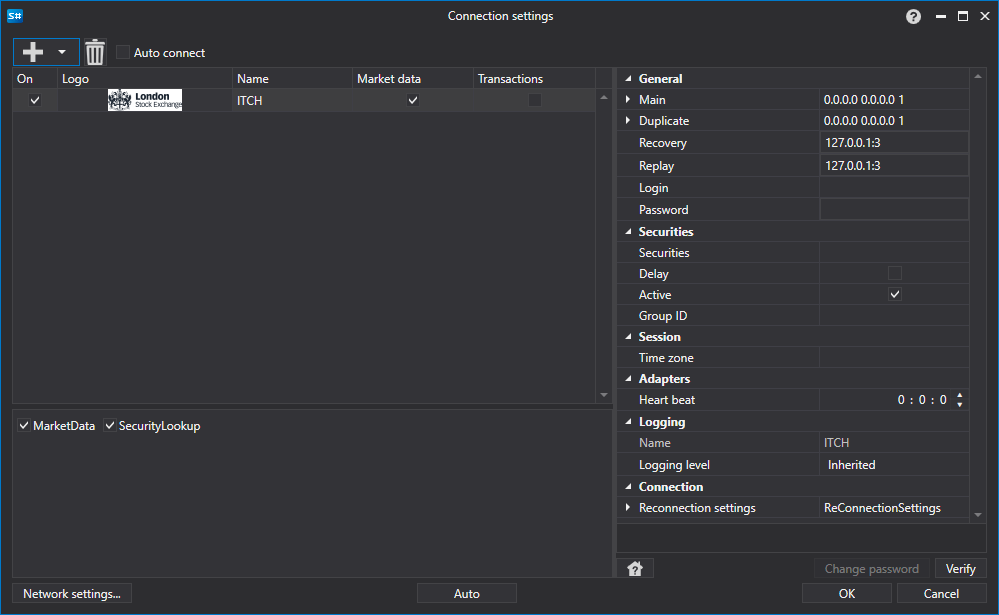Viewport: 999px width, 615px height.
Task: Click the Time zone value field
Action: coord(894,358)
